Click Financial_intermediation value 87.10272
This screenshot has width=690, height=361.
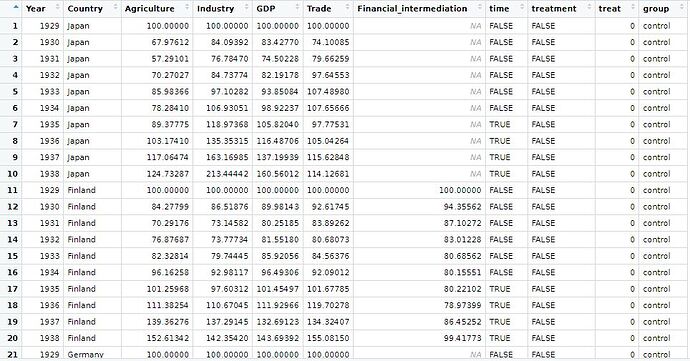pos(462,223)
